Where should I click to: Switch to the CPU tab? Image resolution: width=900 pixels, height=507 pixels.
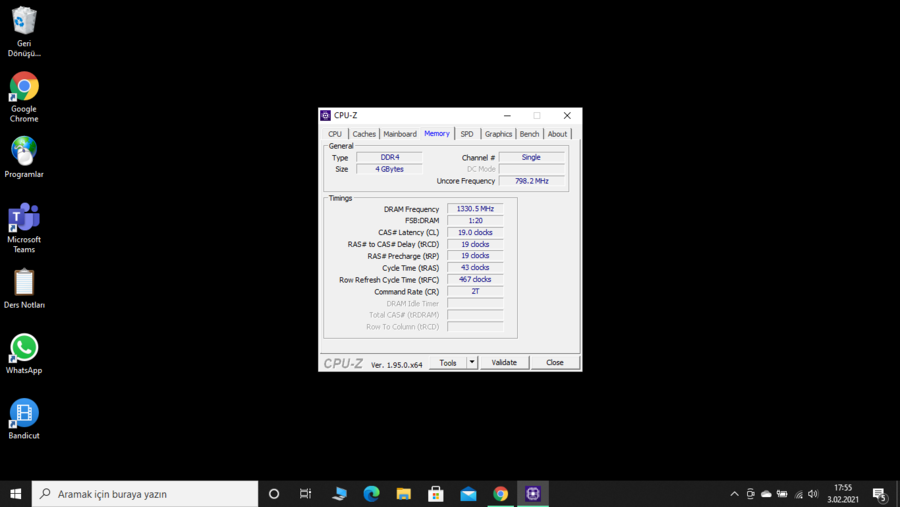point(335,134)
